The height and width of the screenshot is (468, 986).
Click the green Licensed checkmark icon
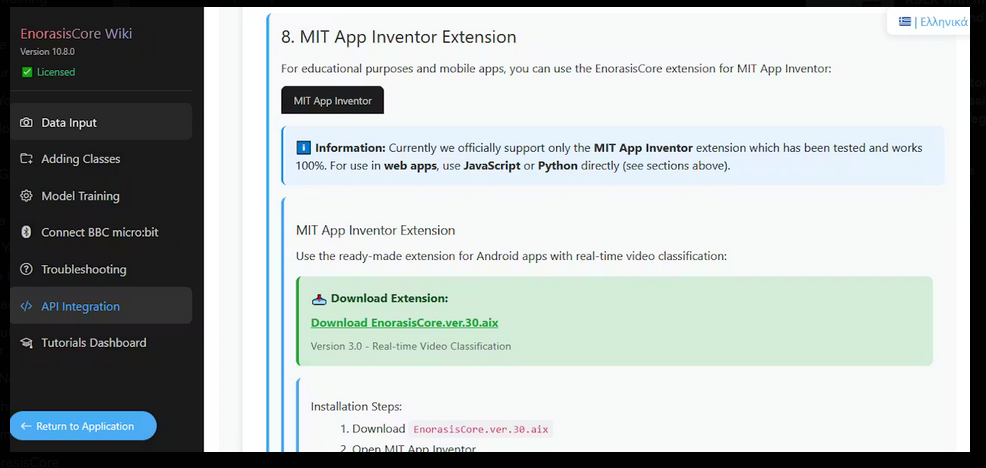[26, 72]
